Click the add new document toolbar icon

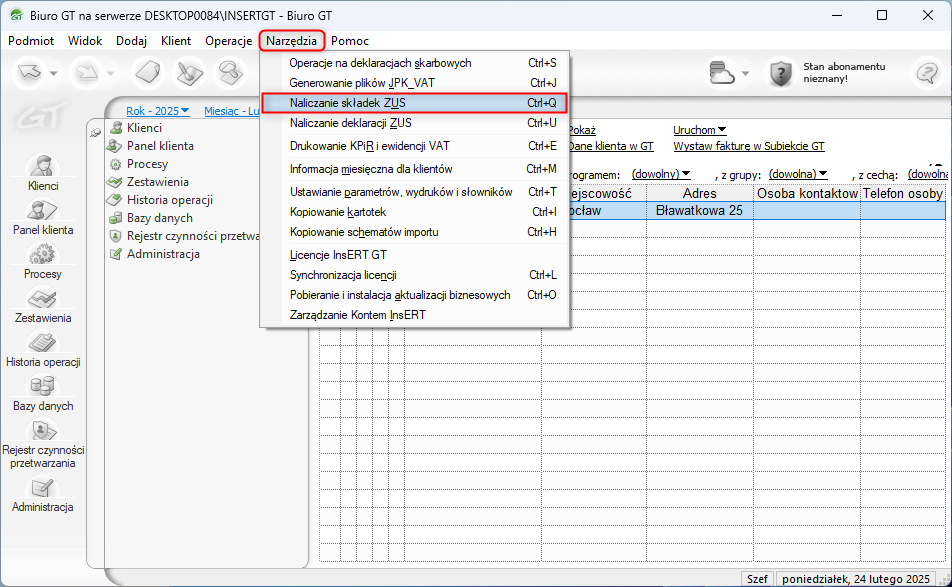(x=148, y=73)
